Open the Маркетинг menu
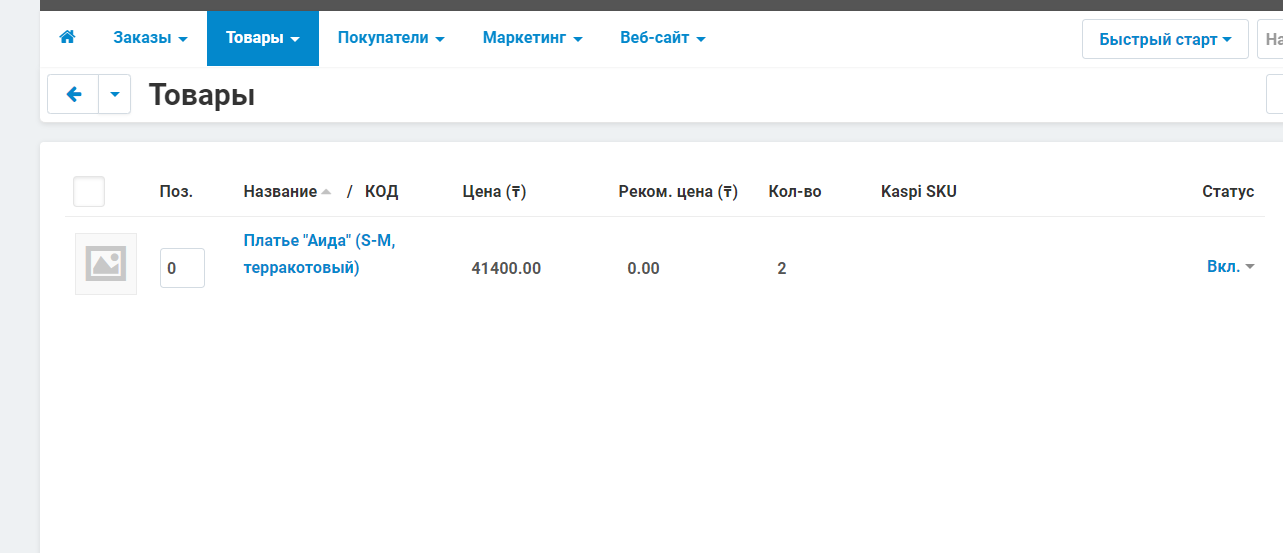 [x=532, y=38]
